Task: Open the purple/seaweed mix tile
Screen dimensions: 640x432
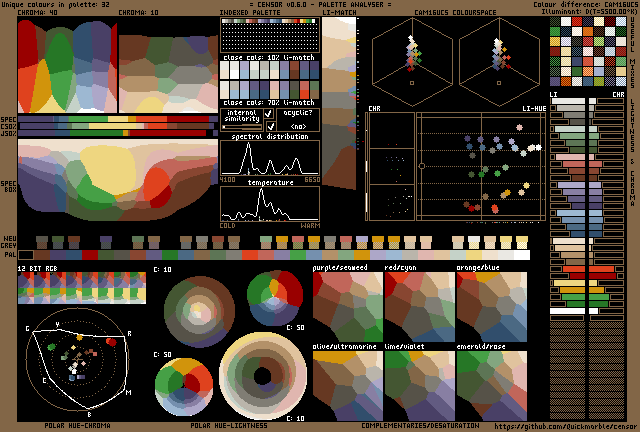Action: click(x=348, y=307)
